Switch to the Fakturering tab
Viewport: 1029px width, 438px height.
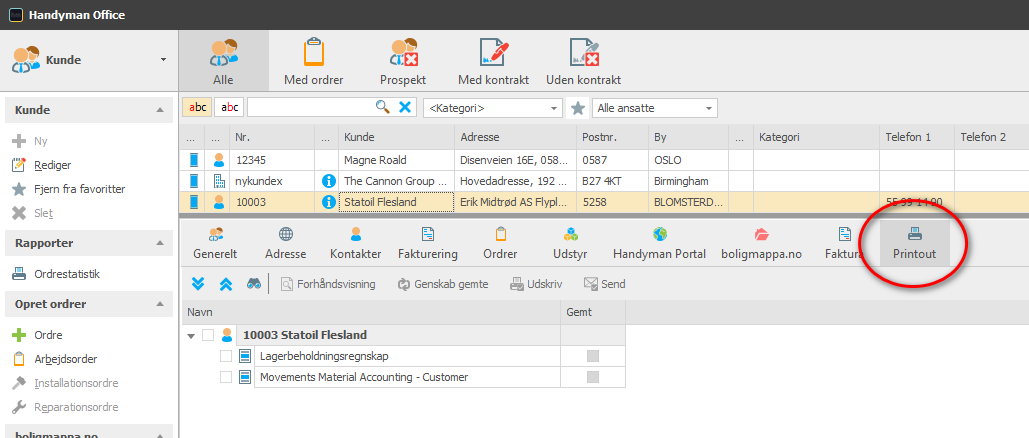pos(428,243)
